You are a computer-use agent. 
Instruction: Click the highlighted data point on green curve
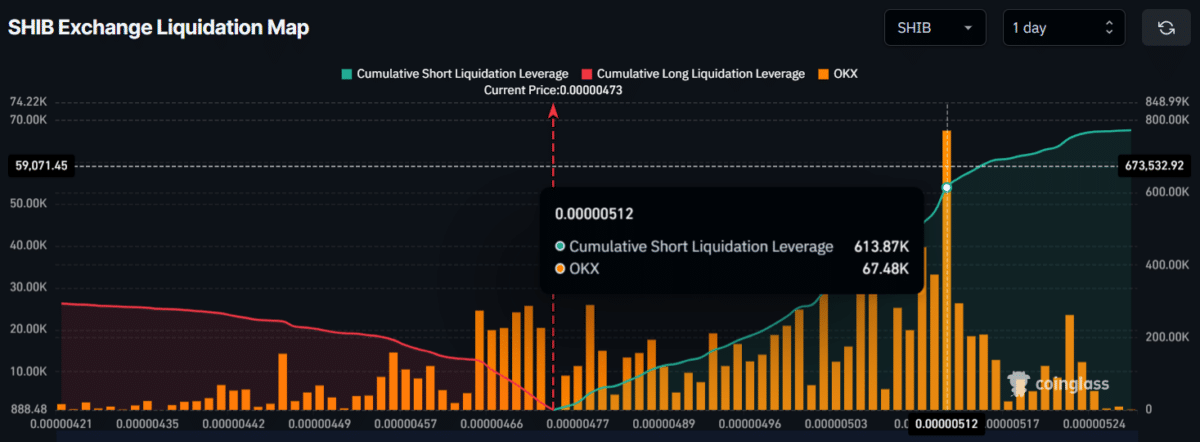pos(947,188)
